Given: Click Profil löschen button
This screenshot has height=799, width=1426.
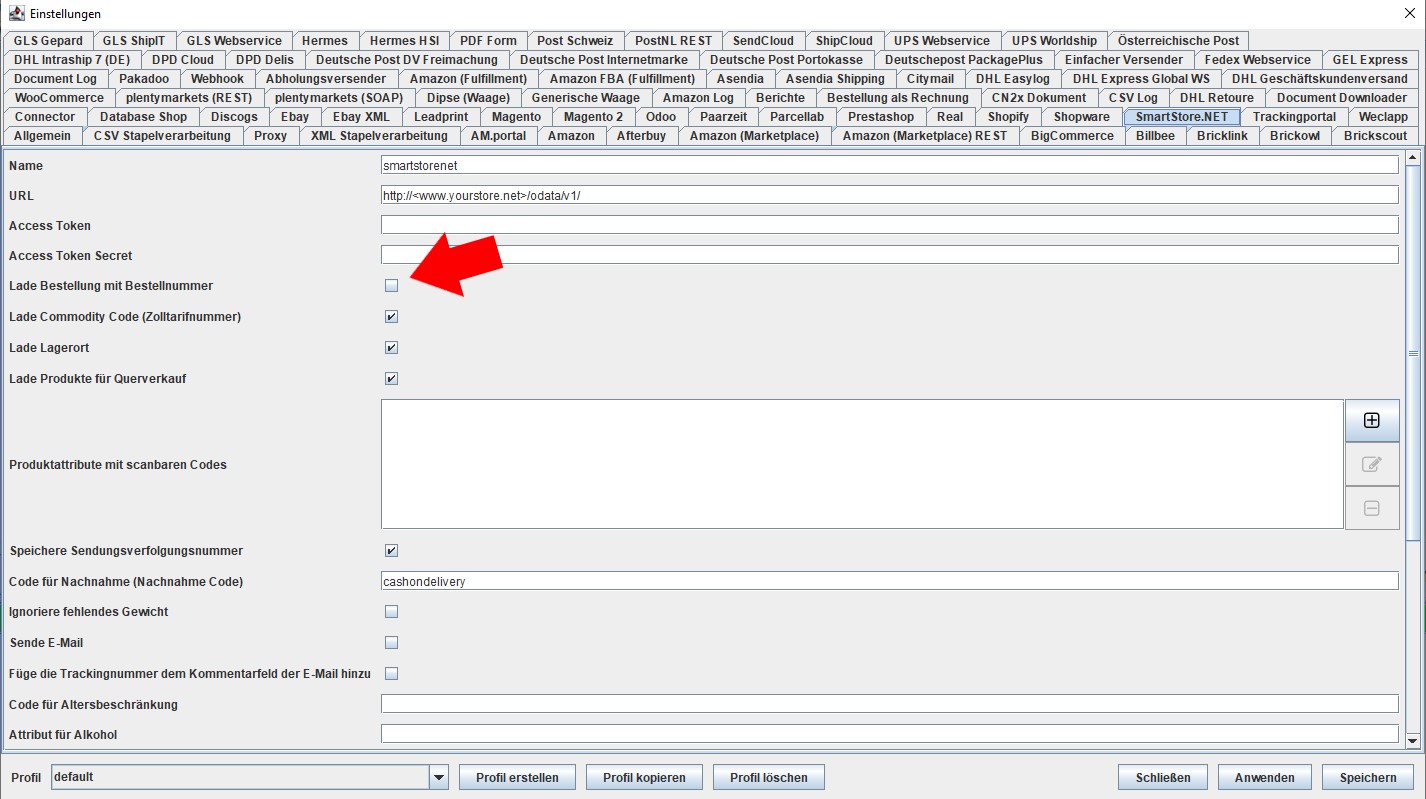Looking at the screenshot, I should click(x=769, y=778).
